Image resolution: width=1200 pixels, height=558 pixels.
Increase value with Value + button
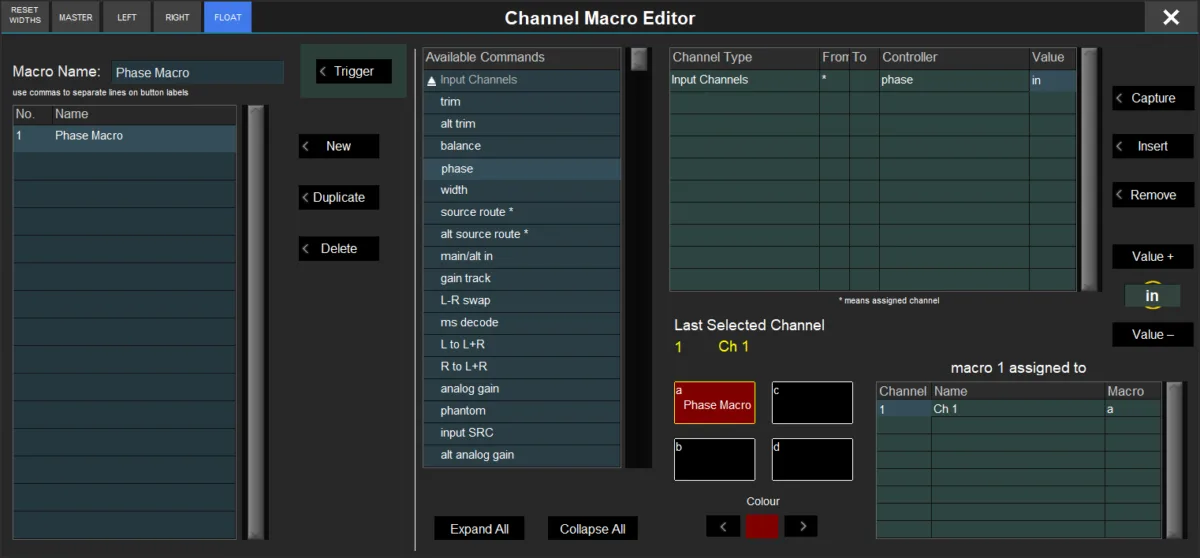tap(1153, 256)
